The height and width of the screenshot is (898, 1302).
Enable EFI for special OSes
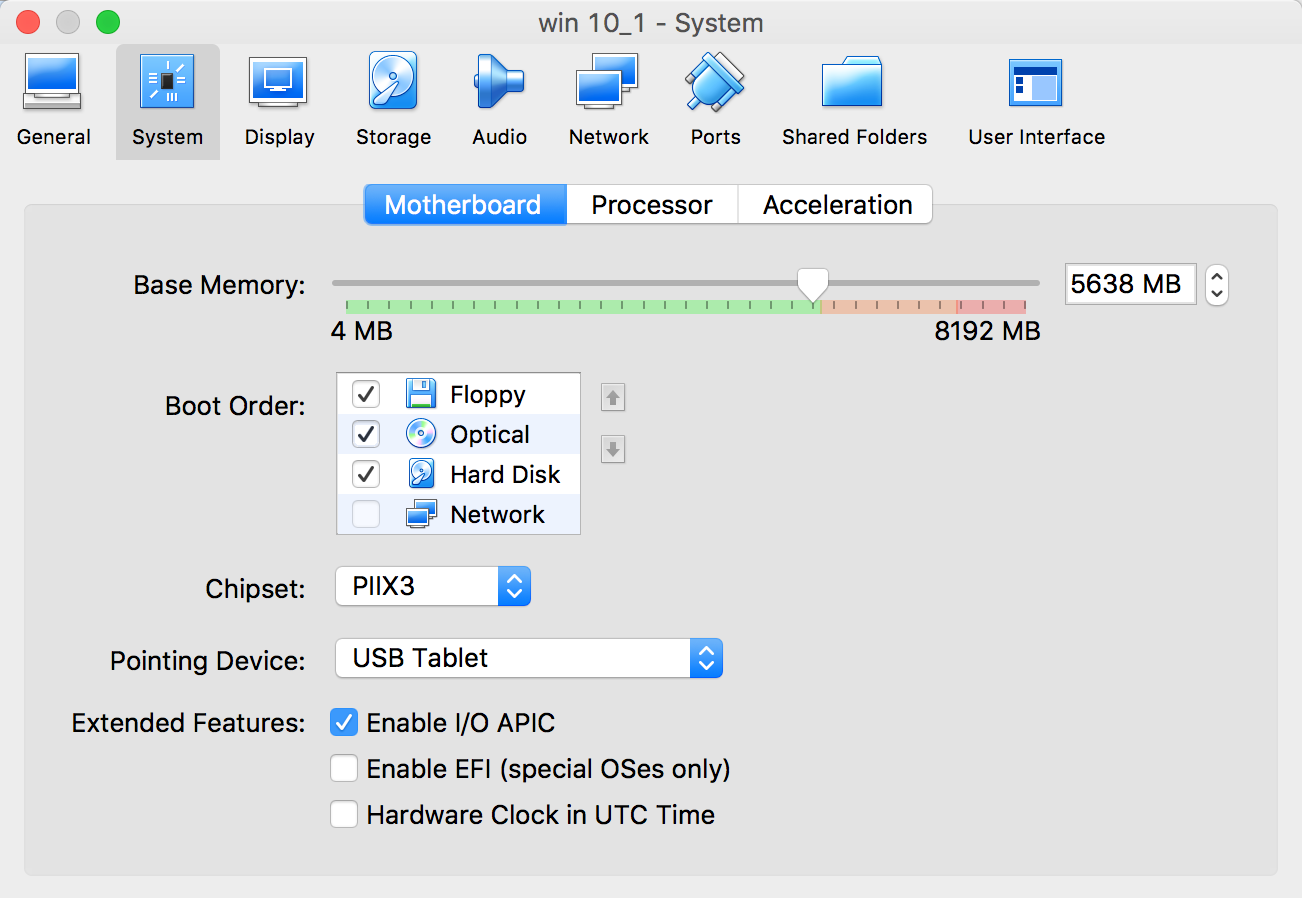click(344, 768)
